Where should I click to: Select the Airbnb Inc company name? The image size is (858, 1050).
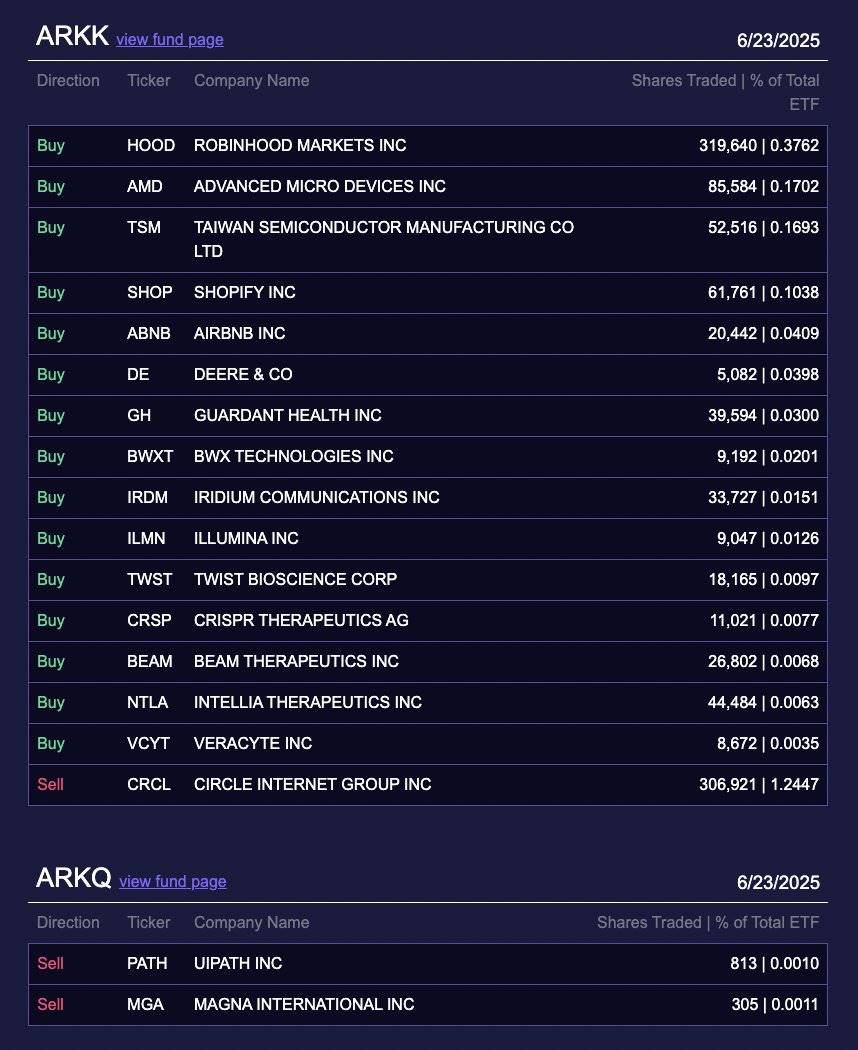click(x=239, y=334)
